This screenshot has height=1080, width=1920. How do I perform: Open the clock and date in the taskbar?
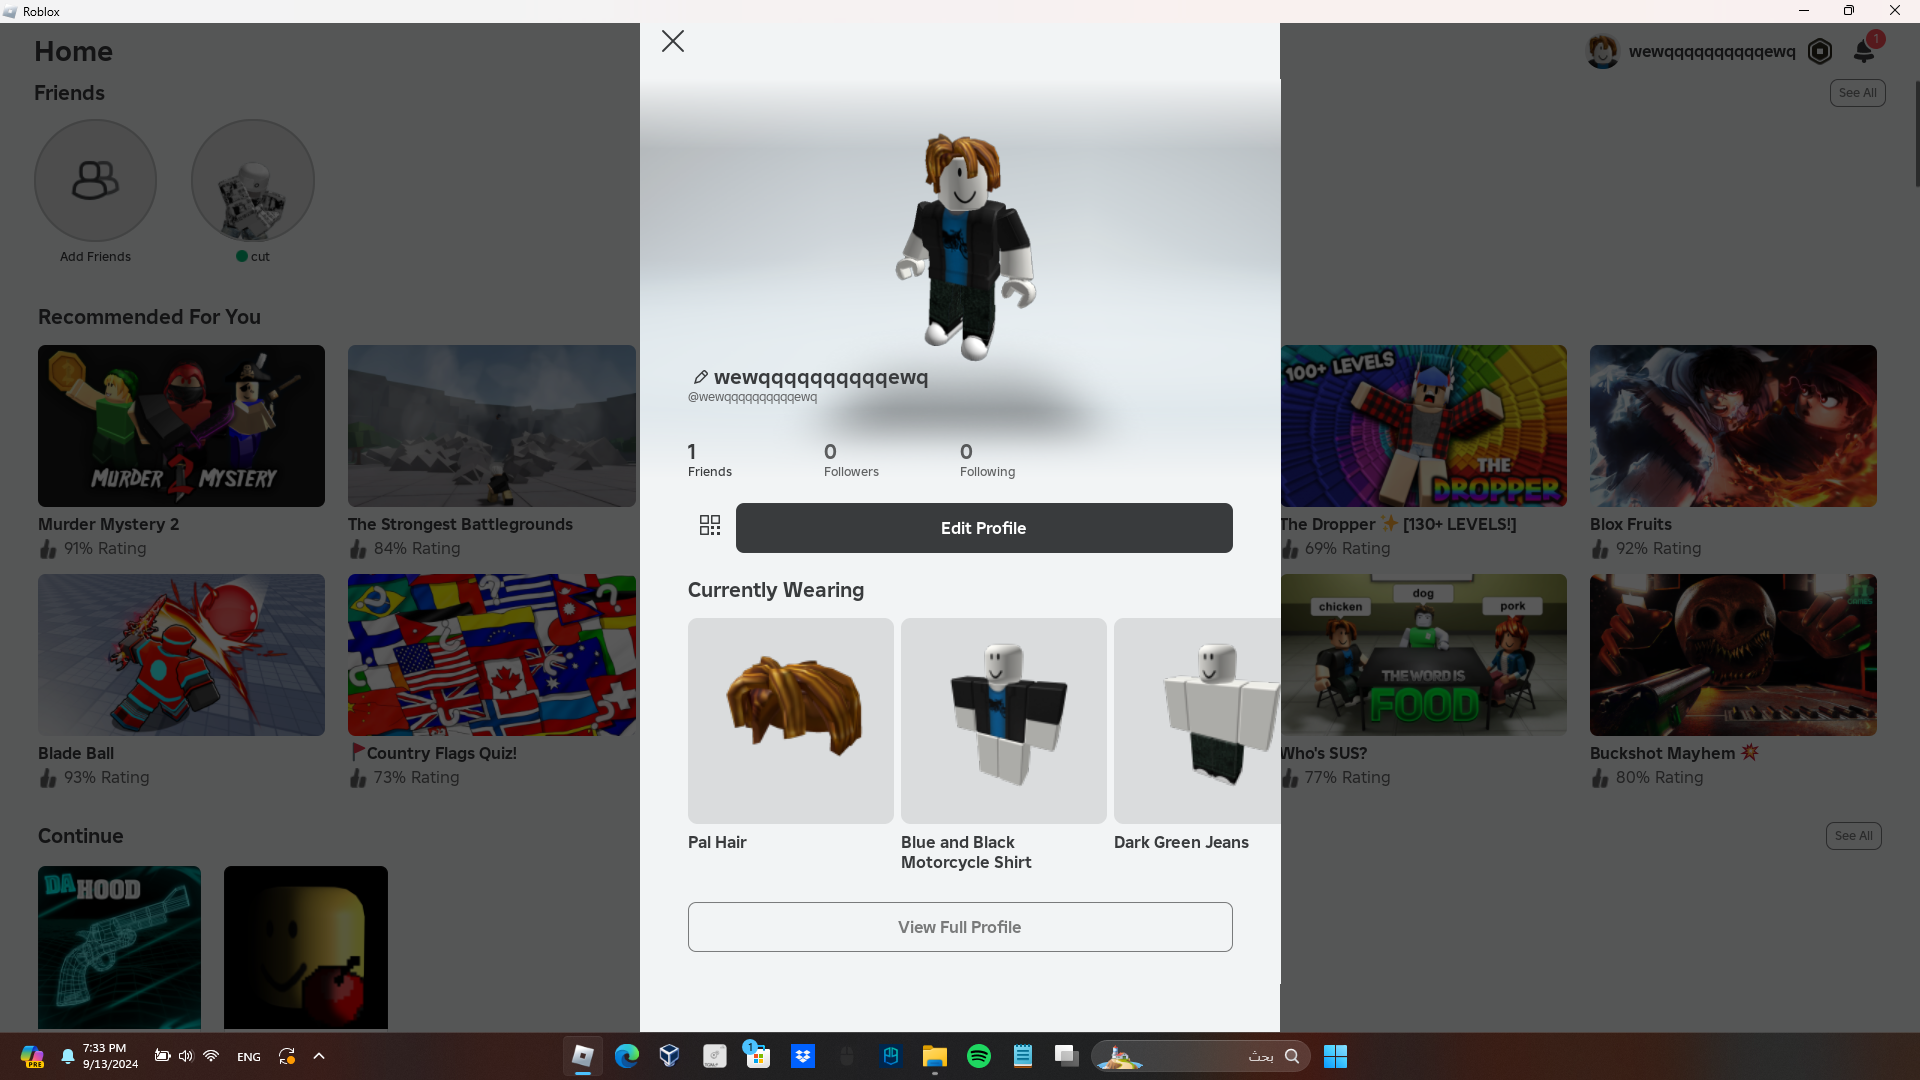pyautogui.click(x=110, y=1056)
